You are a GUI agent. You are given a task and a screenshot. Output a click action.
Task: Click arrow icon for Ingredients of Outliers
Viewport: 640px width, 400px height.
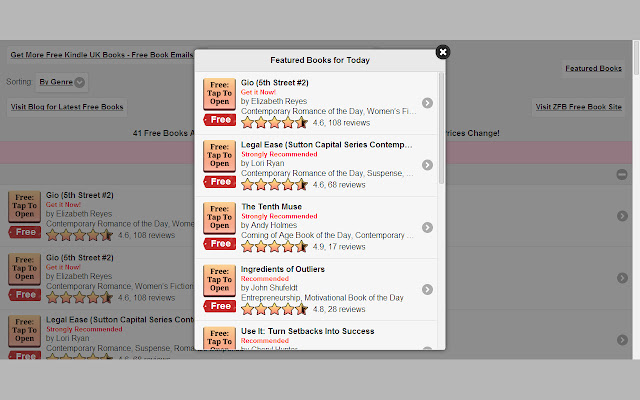click(427, 289)
